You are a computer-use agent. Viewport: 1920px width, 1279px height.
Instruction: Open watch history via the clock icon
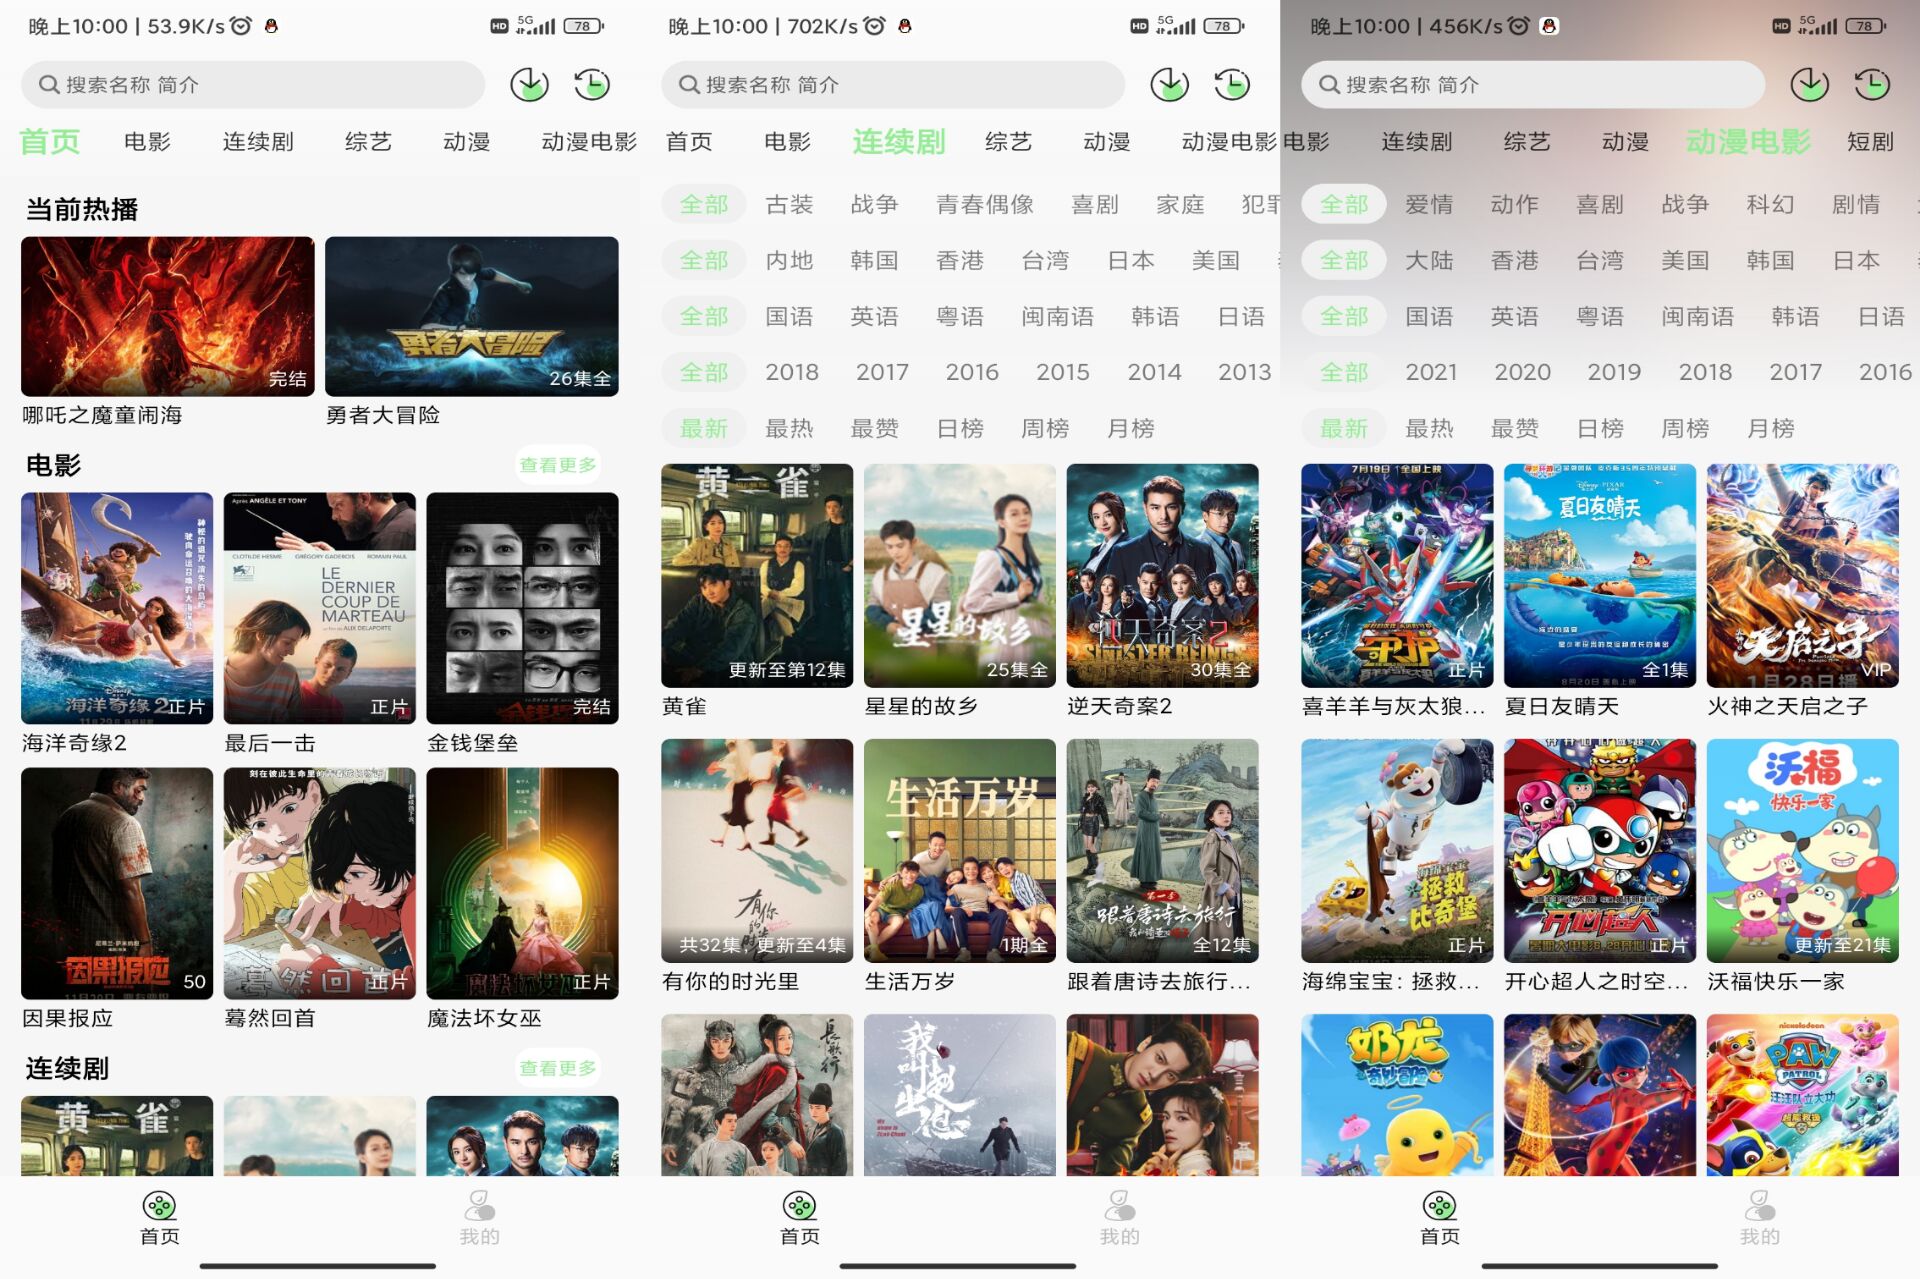pos(592,84)
